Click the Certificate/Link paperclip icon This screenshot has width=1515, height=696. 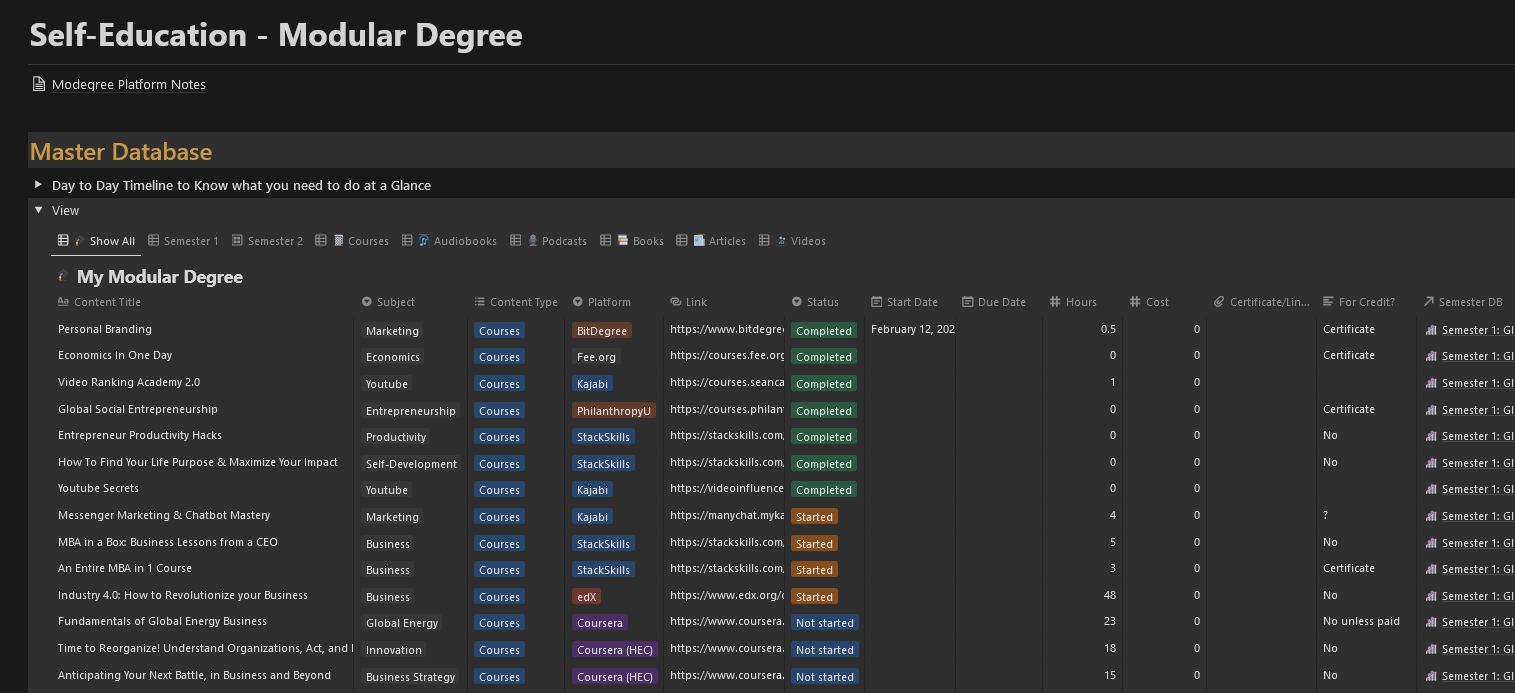click(1219, 302)
